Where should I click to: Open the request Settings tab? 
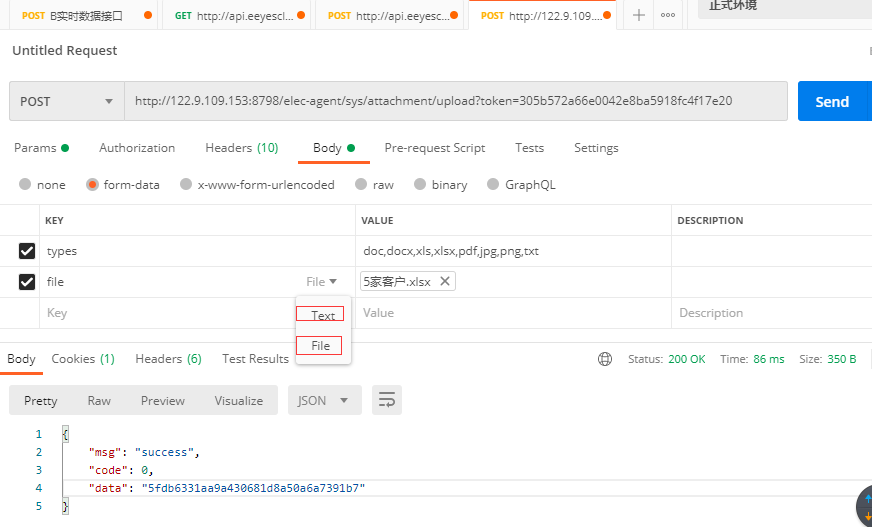pyautogui.click(x=596, y=148)
